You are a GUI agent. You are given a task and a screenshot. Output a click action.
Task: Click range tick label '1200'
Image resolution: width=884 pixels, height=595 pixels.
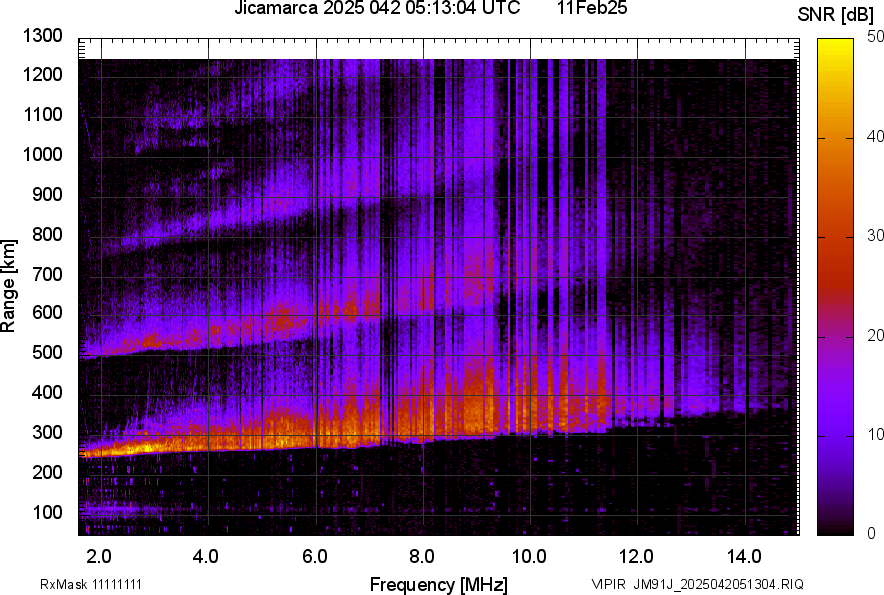(x=42, y=74)
